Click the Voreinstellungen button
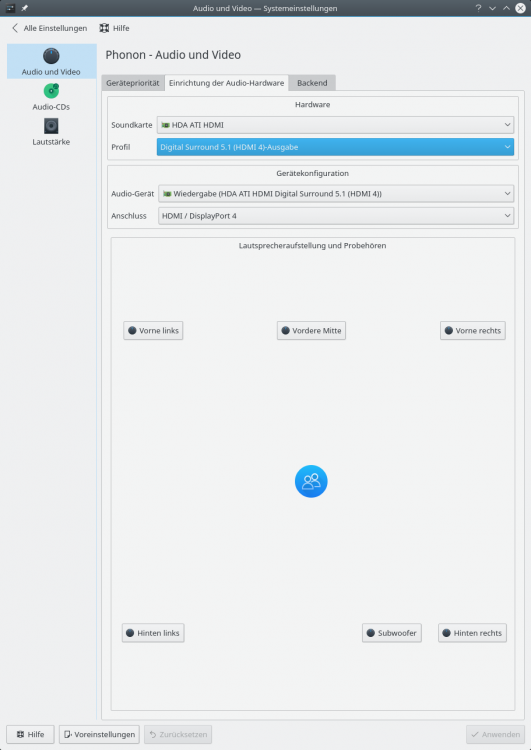The height and width of the screenshot is (750, 531). point(100,734)
